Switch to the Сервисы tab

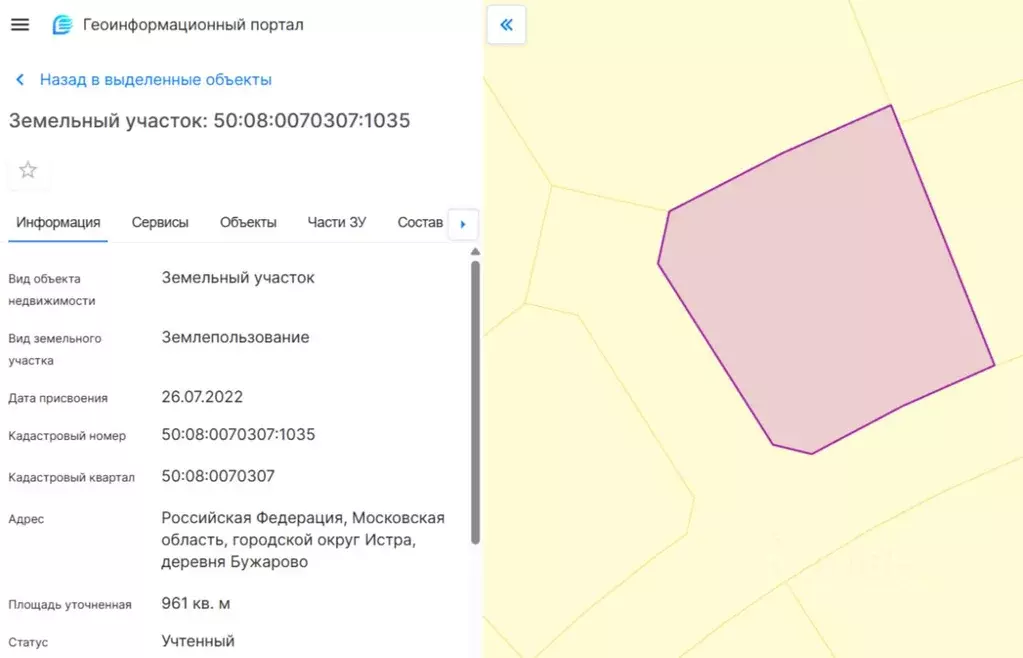(x=159, y=222)
